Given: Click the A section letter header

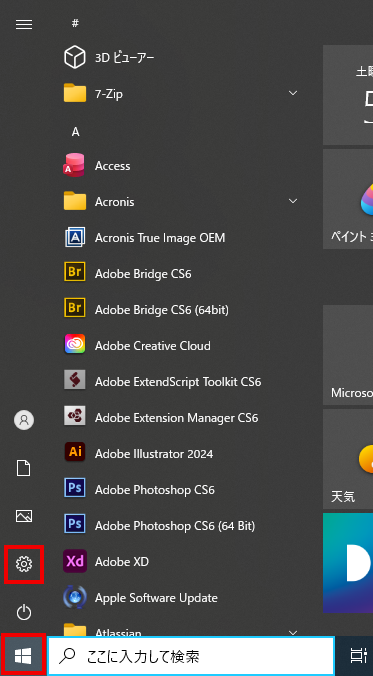Looking at the screenshot, I should tap(75, 132).
